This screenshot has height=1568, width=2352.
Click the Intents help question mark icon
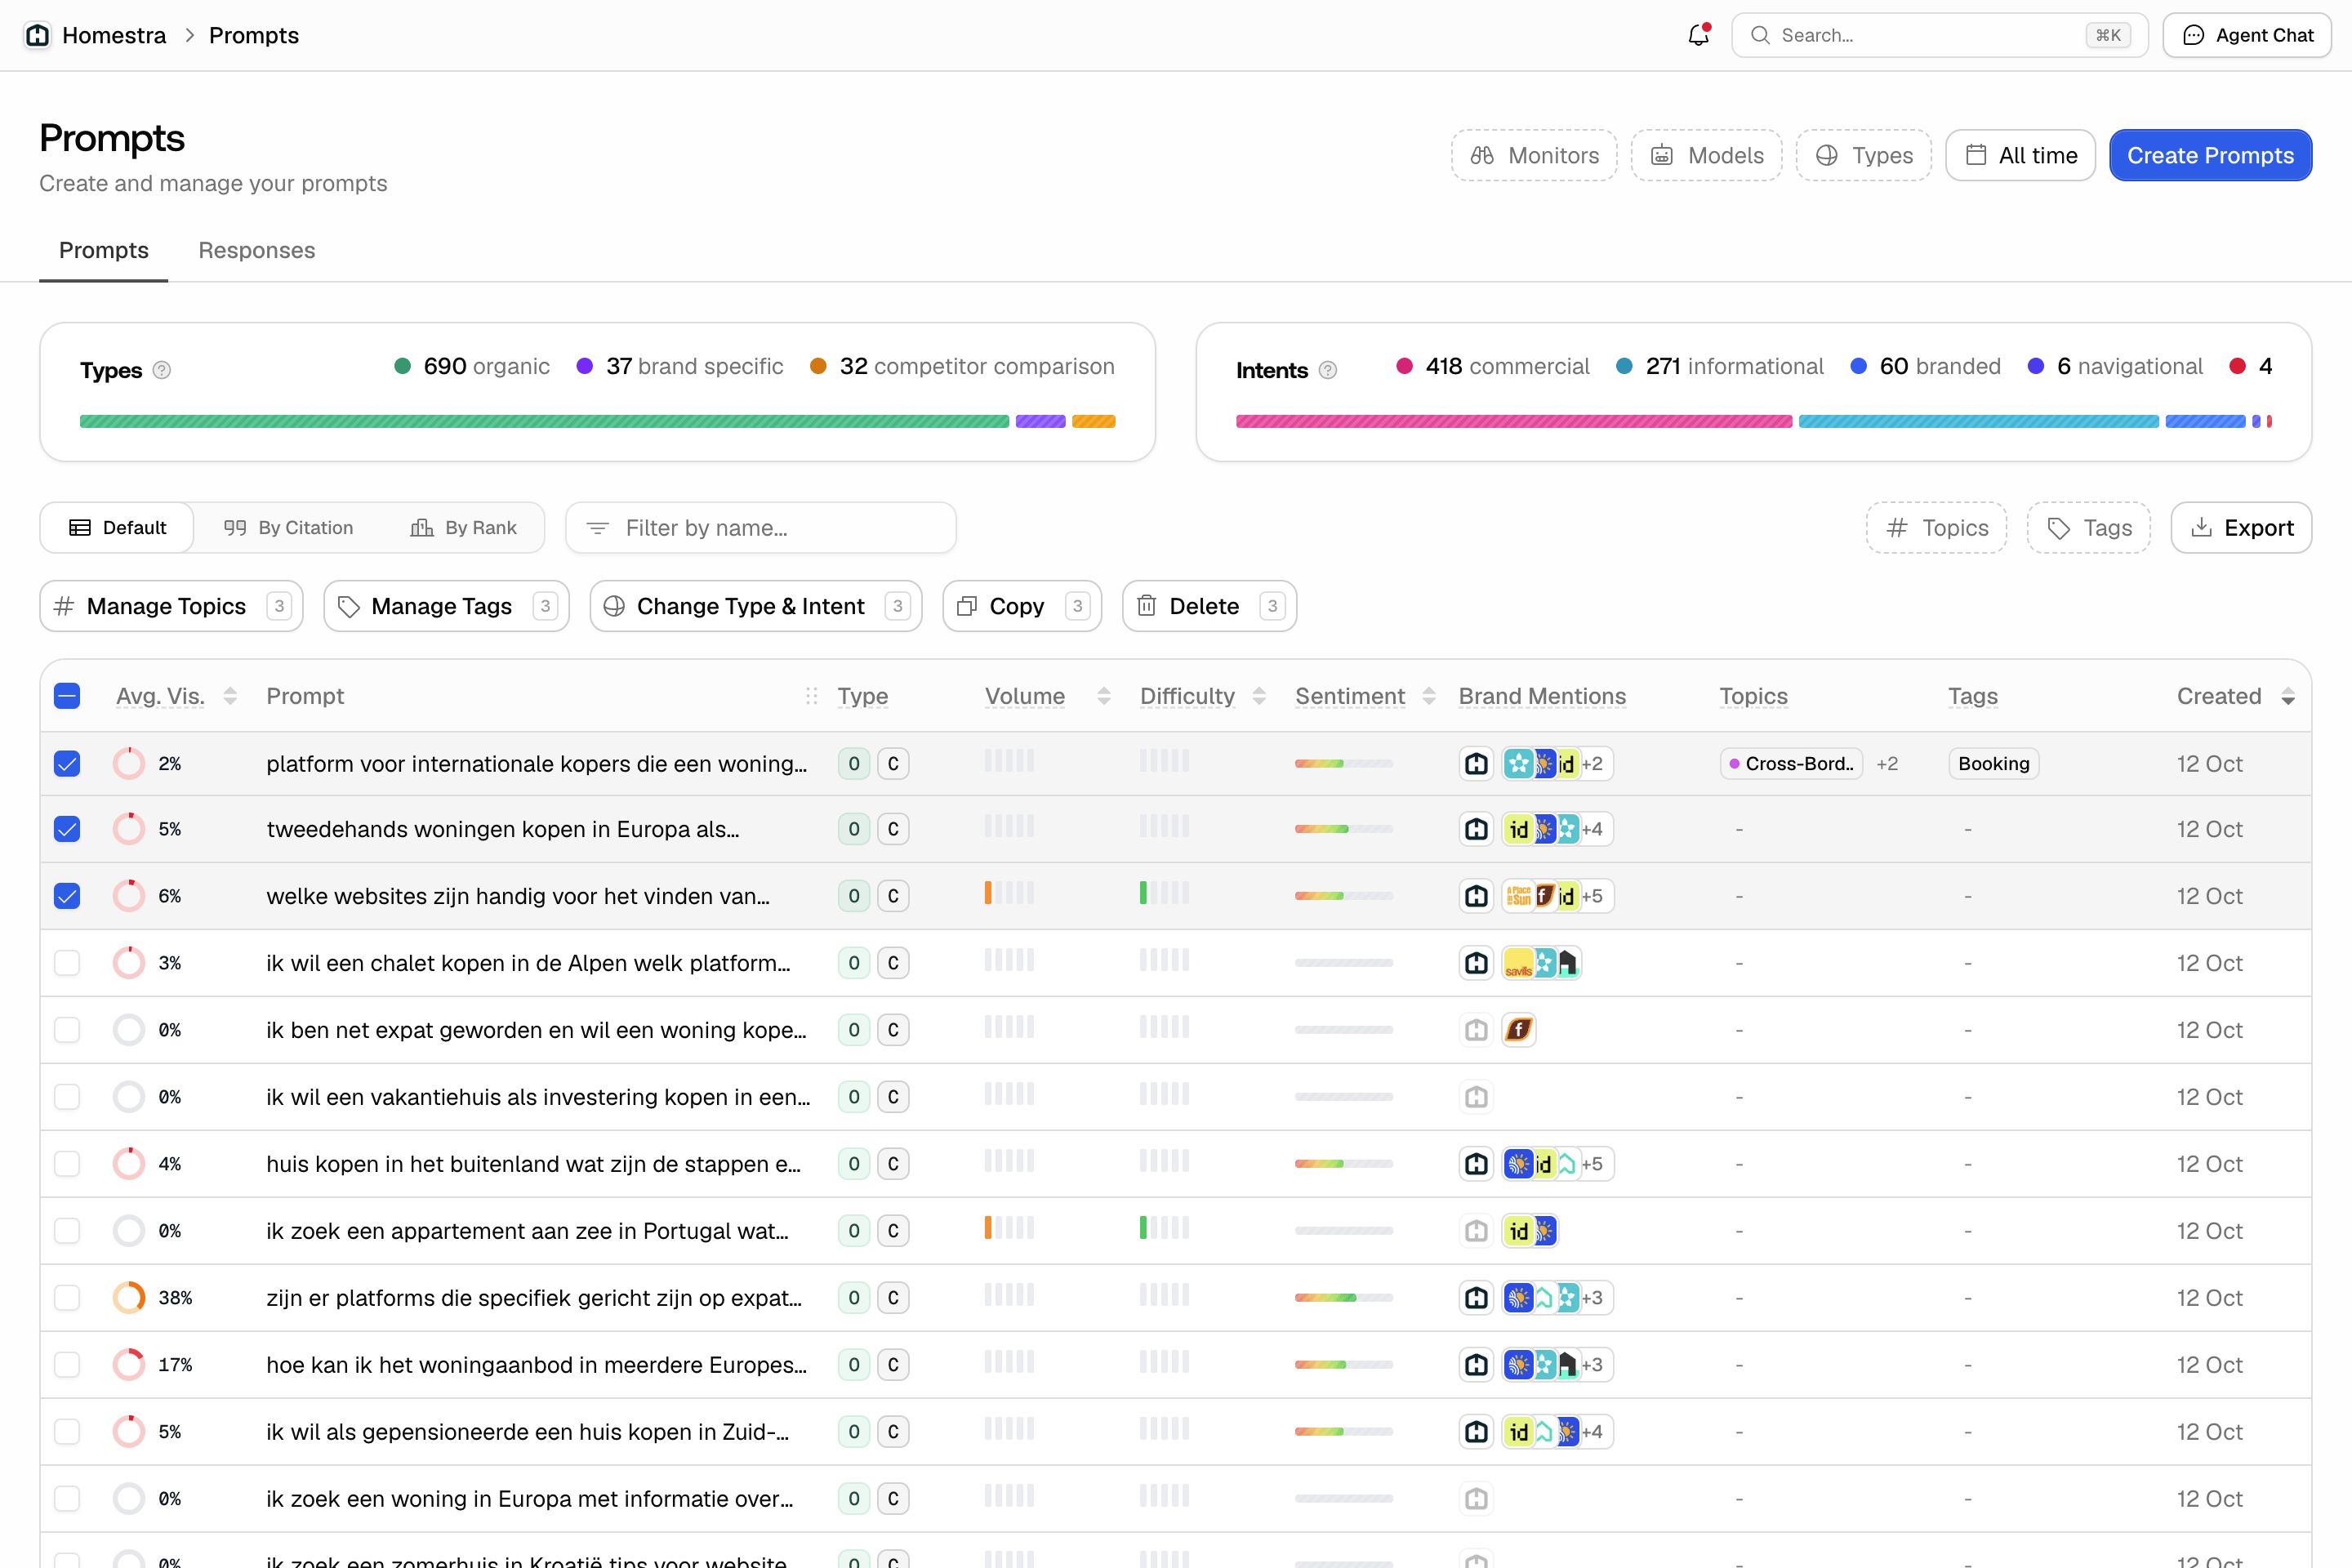(x=1328, y=370)
